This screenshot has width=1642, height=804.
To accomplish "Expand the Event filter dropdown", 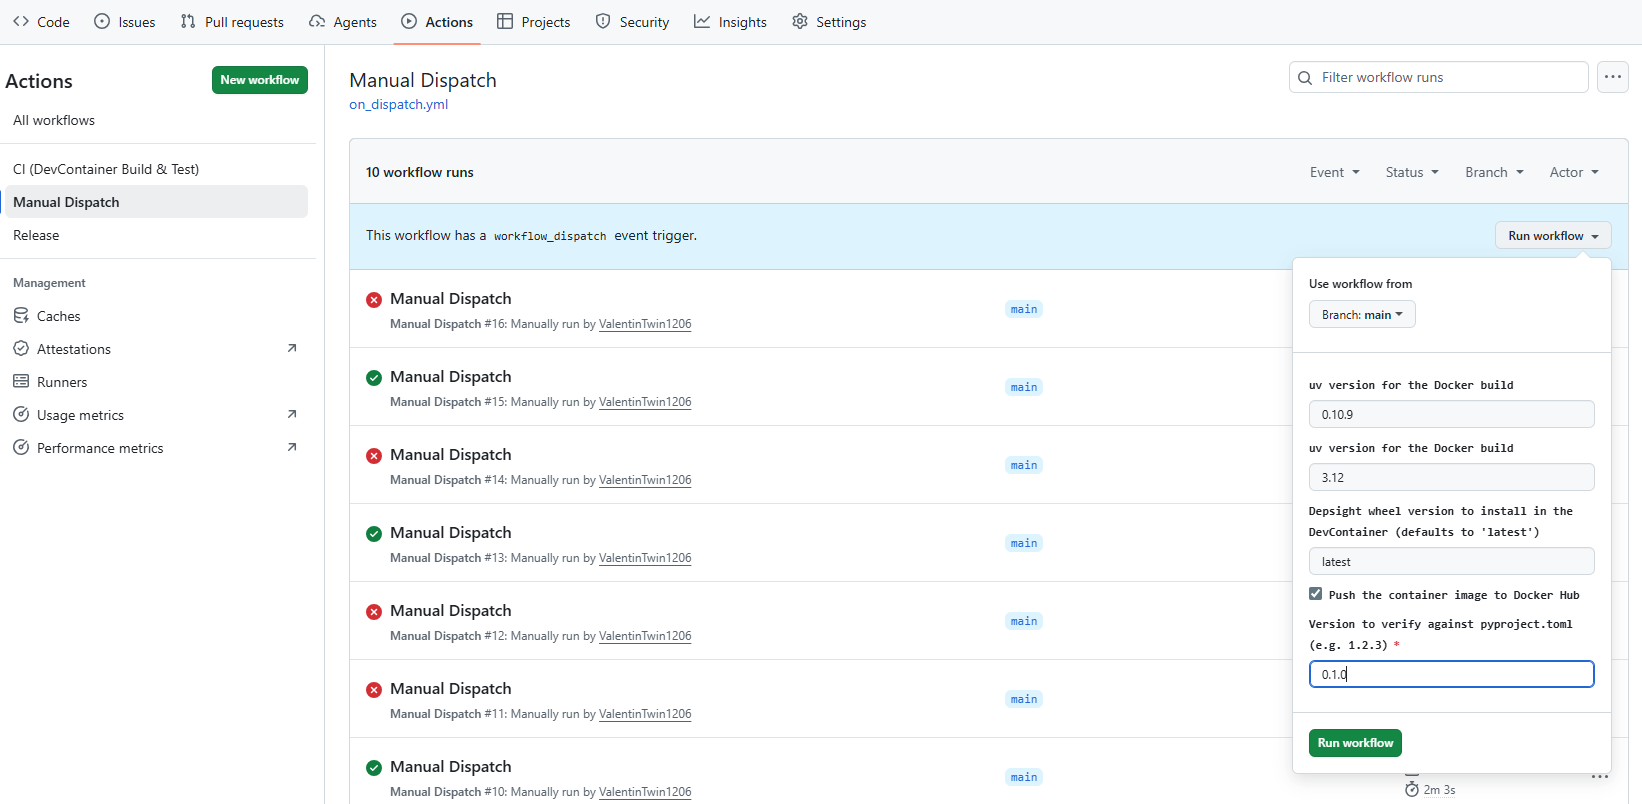I will click(x=1334, y=172).
